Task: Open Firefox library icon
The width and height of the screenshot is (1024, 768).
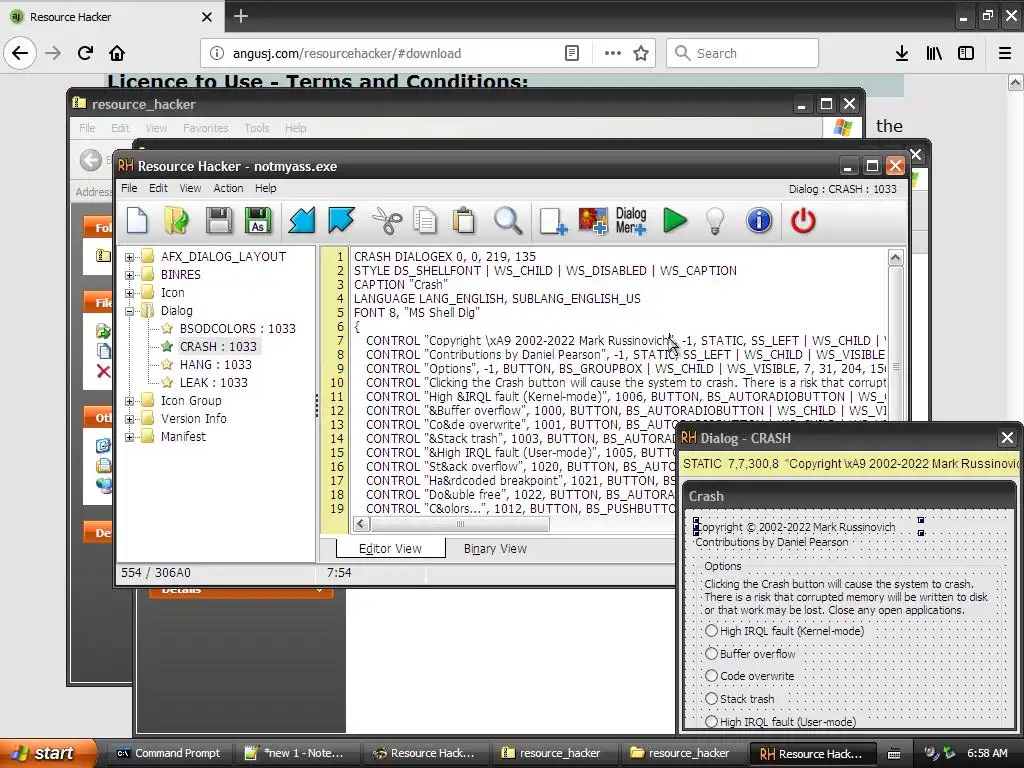Action: coord(934,53)
